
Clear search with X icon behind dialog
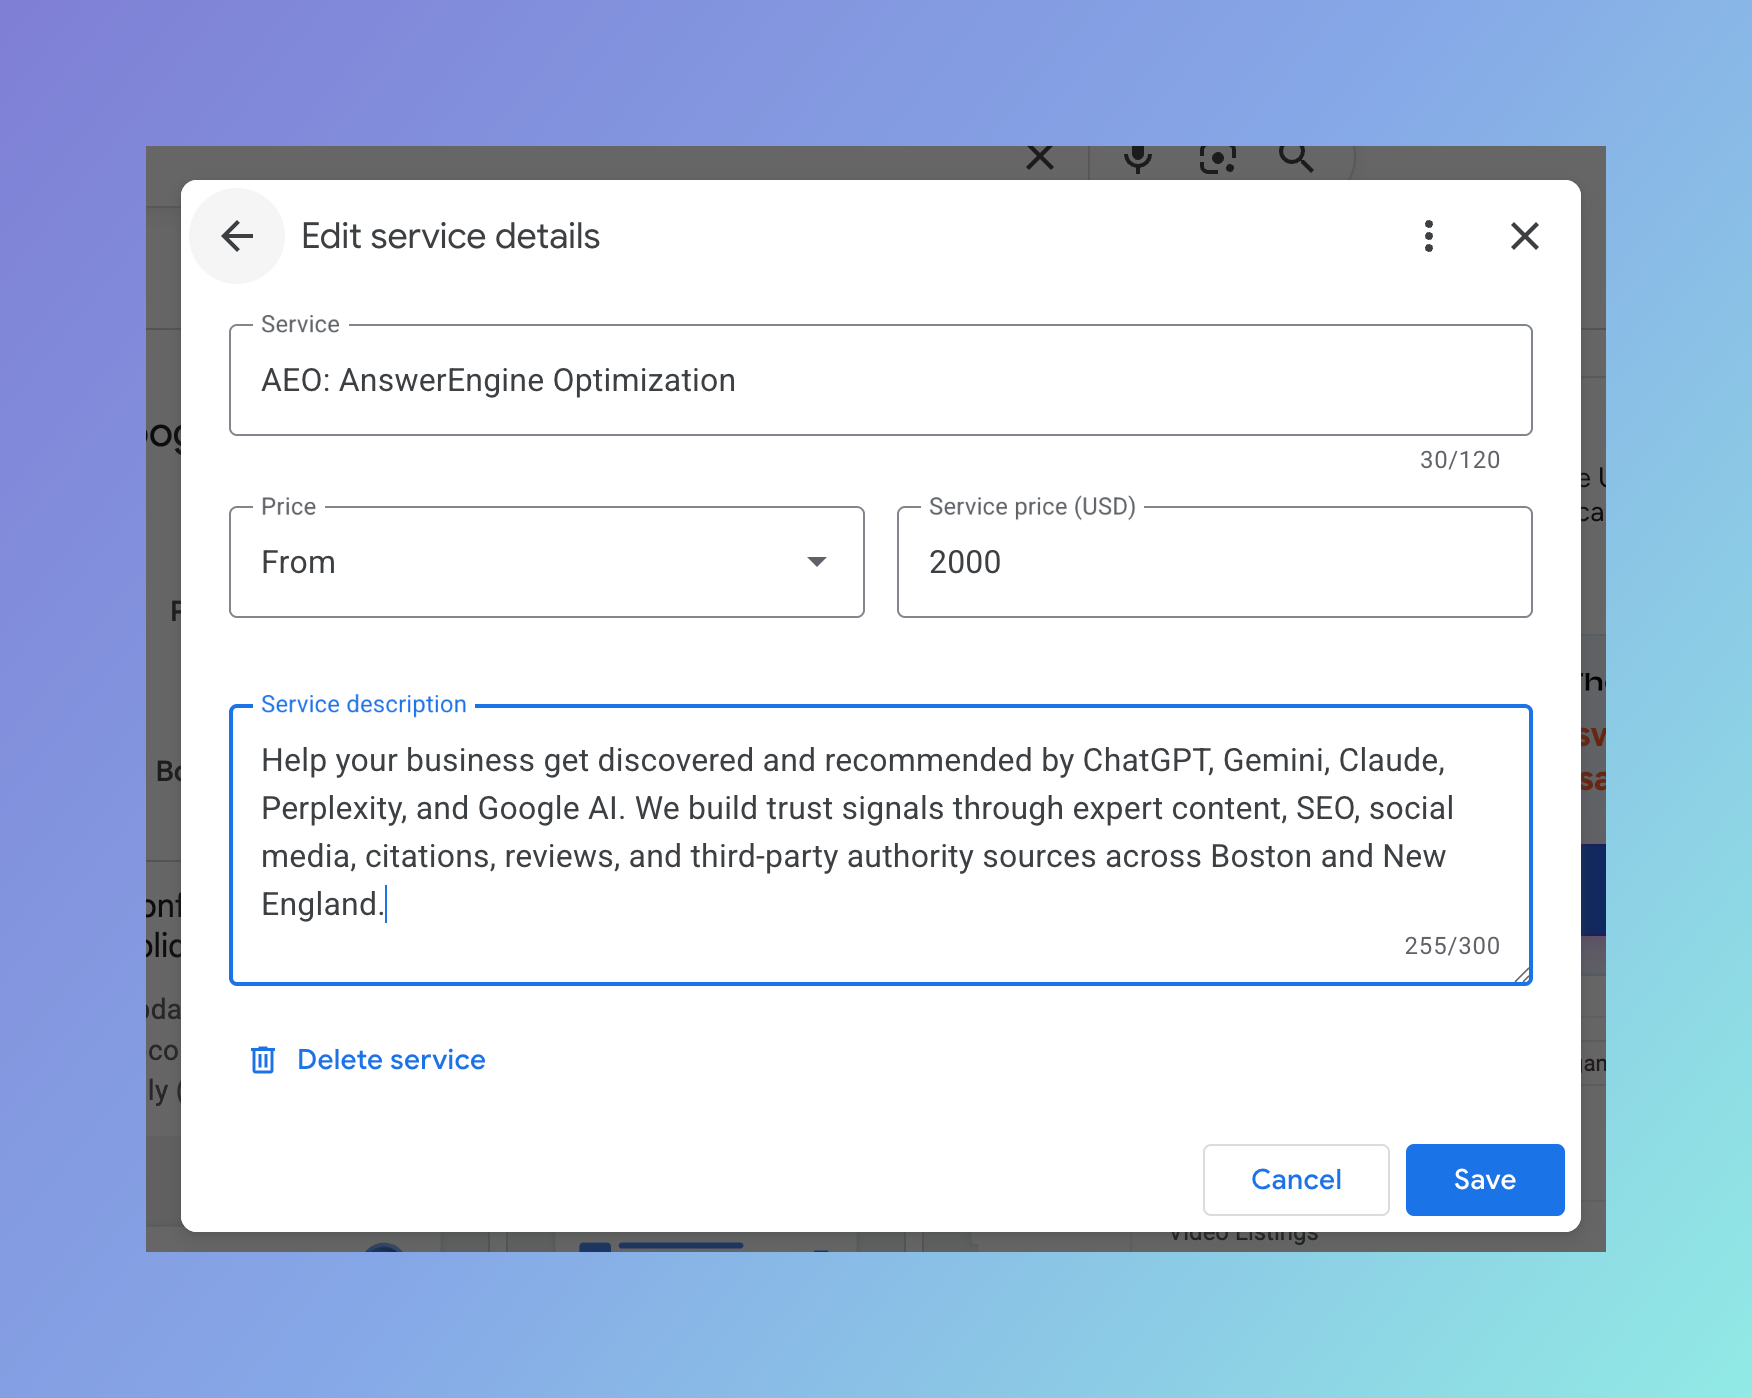pyautogui.click(x=1040, y=158)
